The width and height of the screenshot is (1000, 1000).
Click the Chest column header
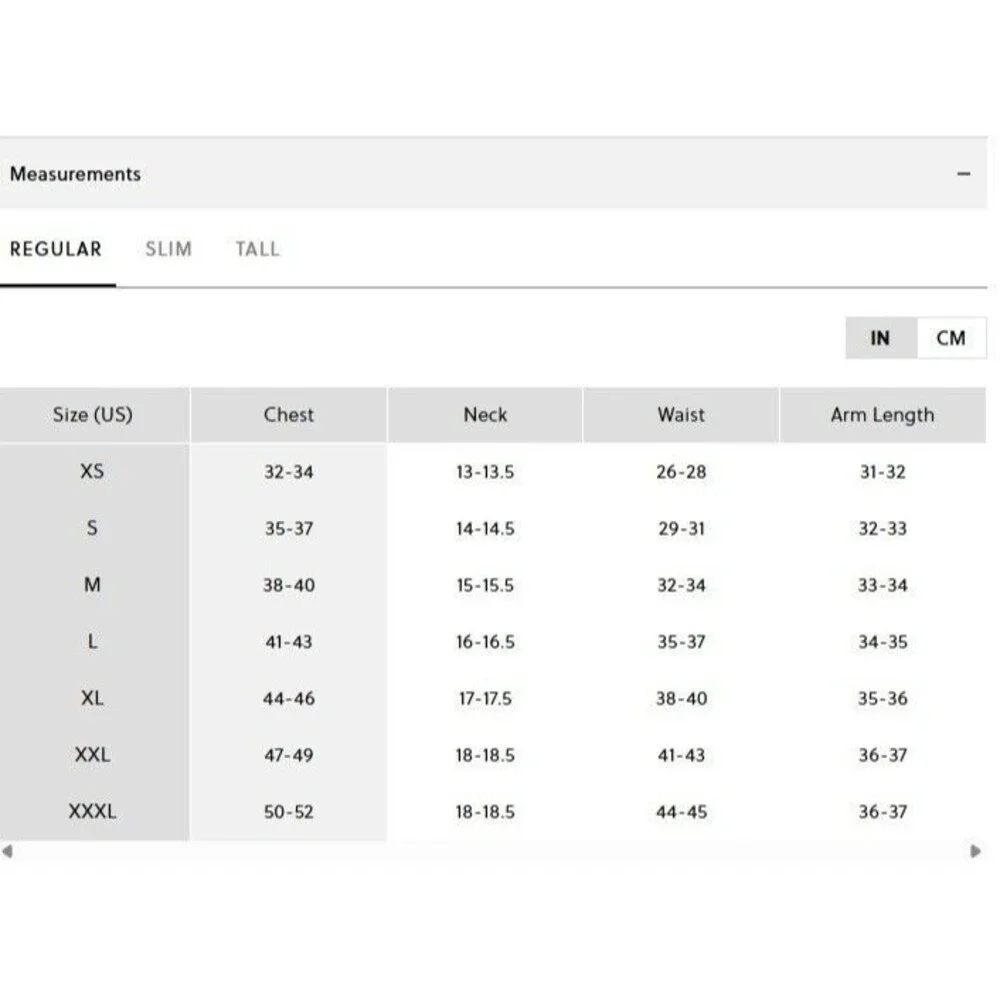click(289, 415)
